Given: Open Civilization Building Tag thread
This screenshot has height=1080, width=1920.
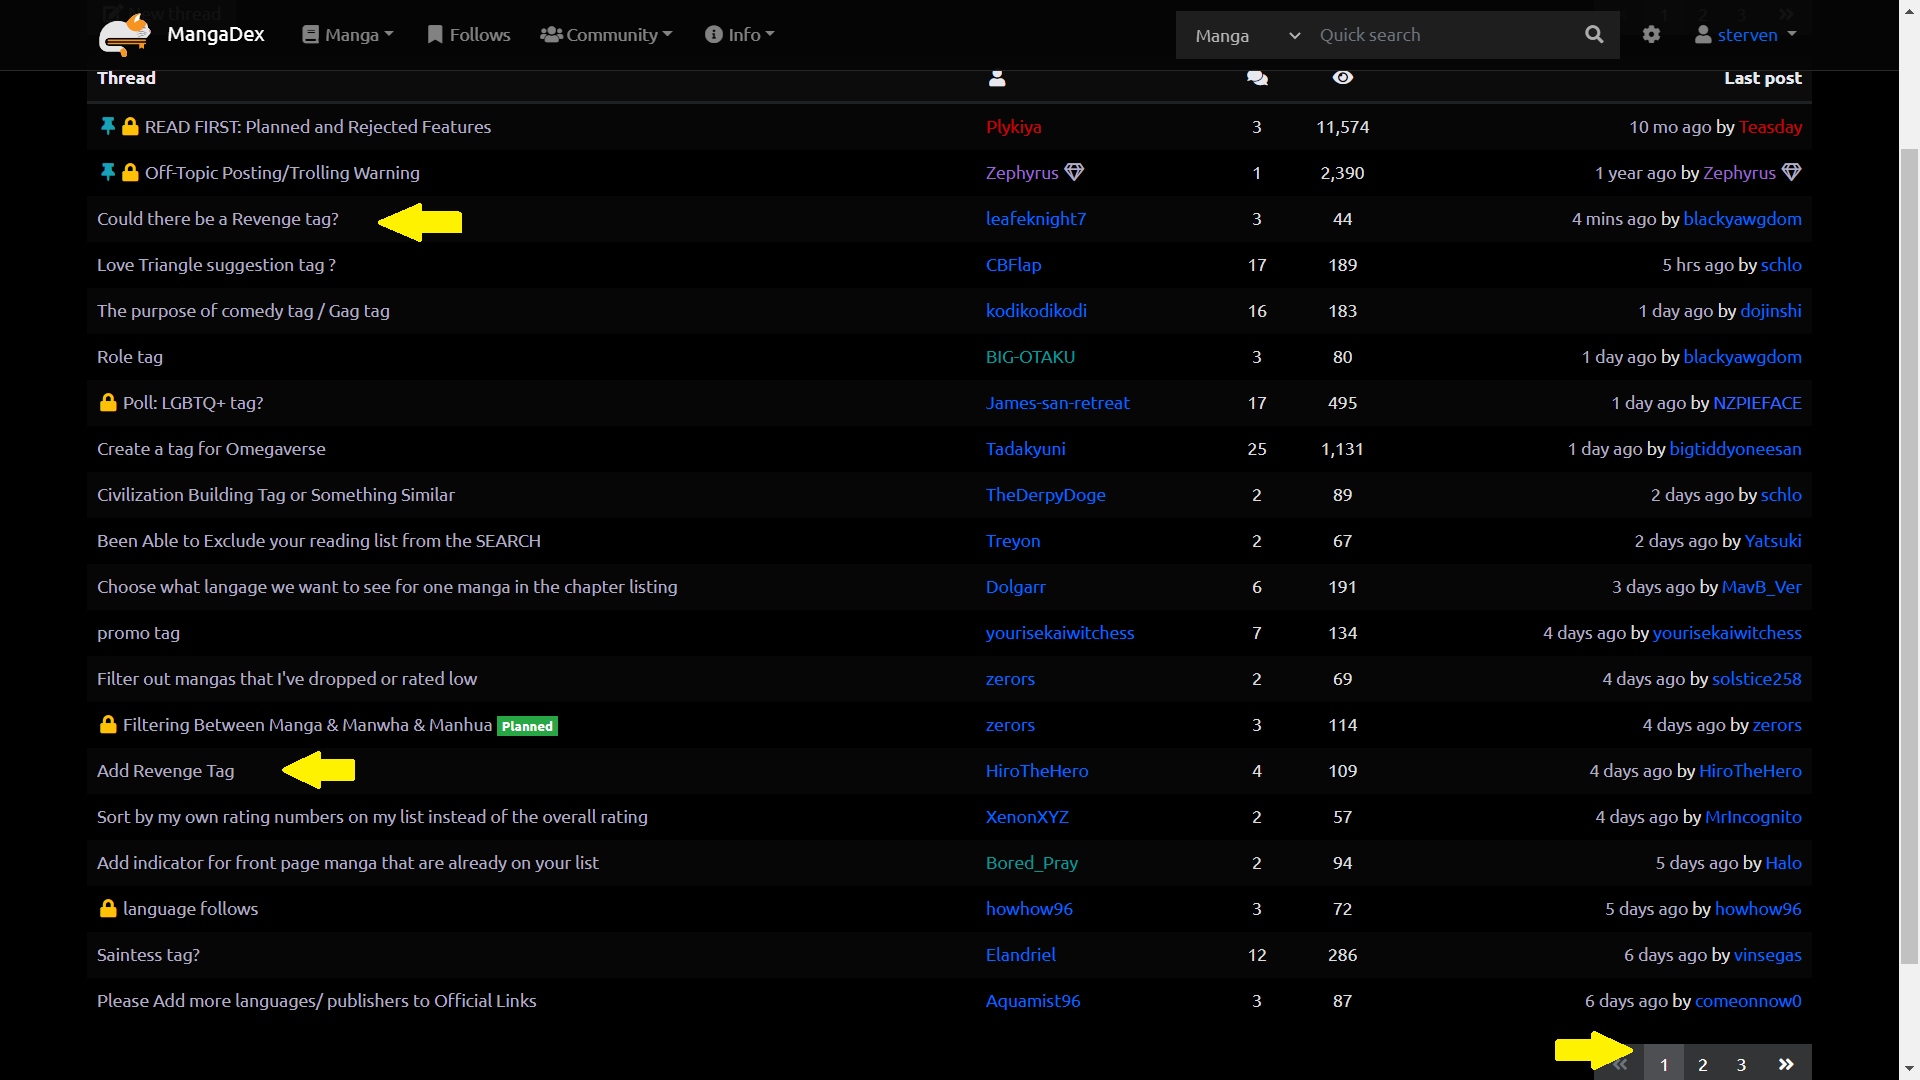Looking at the screenshot, I should click(276, 495).
